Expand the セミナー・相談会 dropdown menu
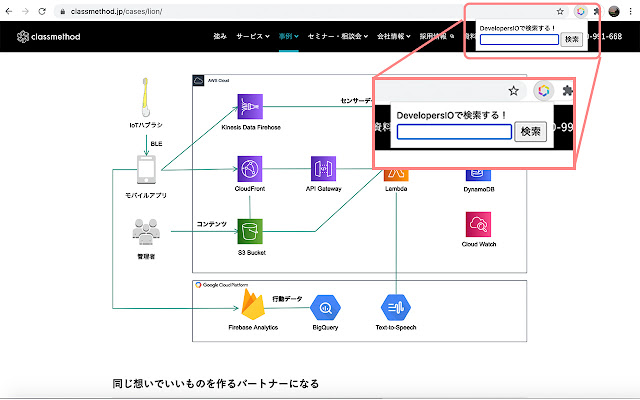 point(338,36)
